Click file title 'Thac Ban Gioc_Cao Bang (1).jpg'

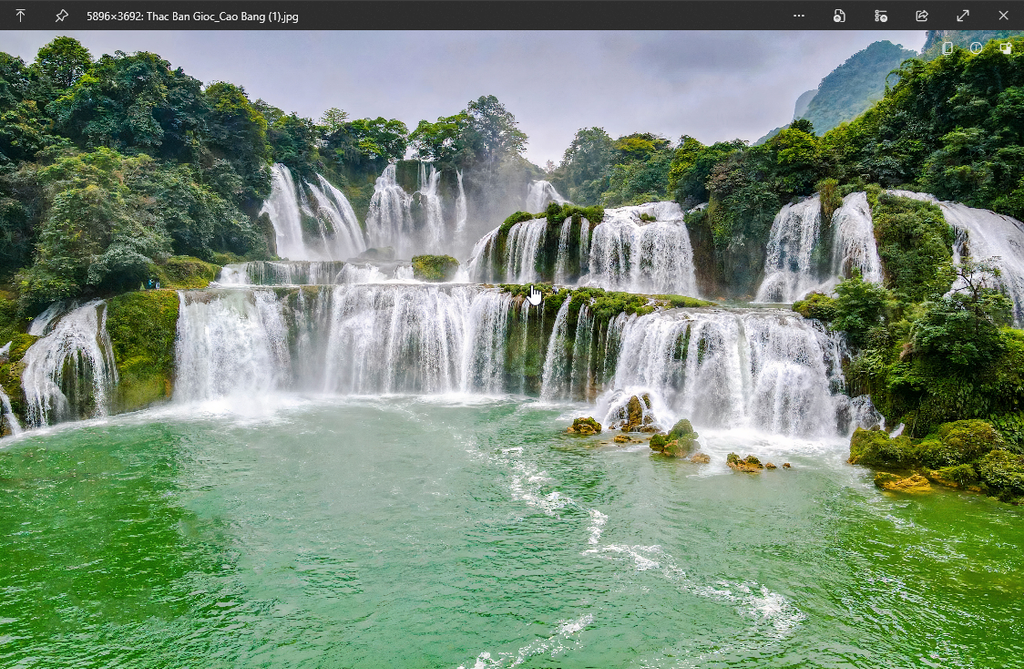(222, 16)
